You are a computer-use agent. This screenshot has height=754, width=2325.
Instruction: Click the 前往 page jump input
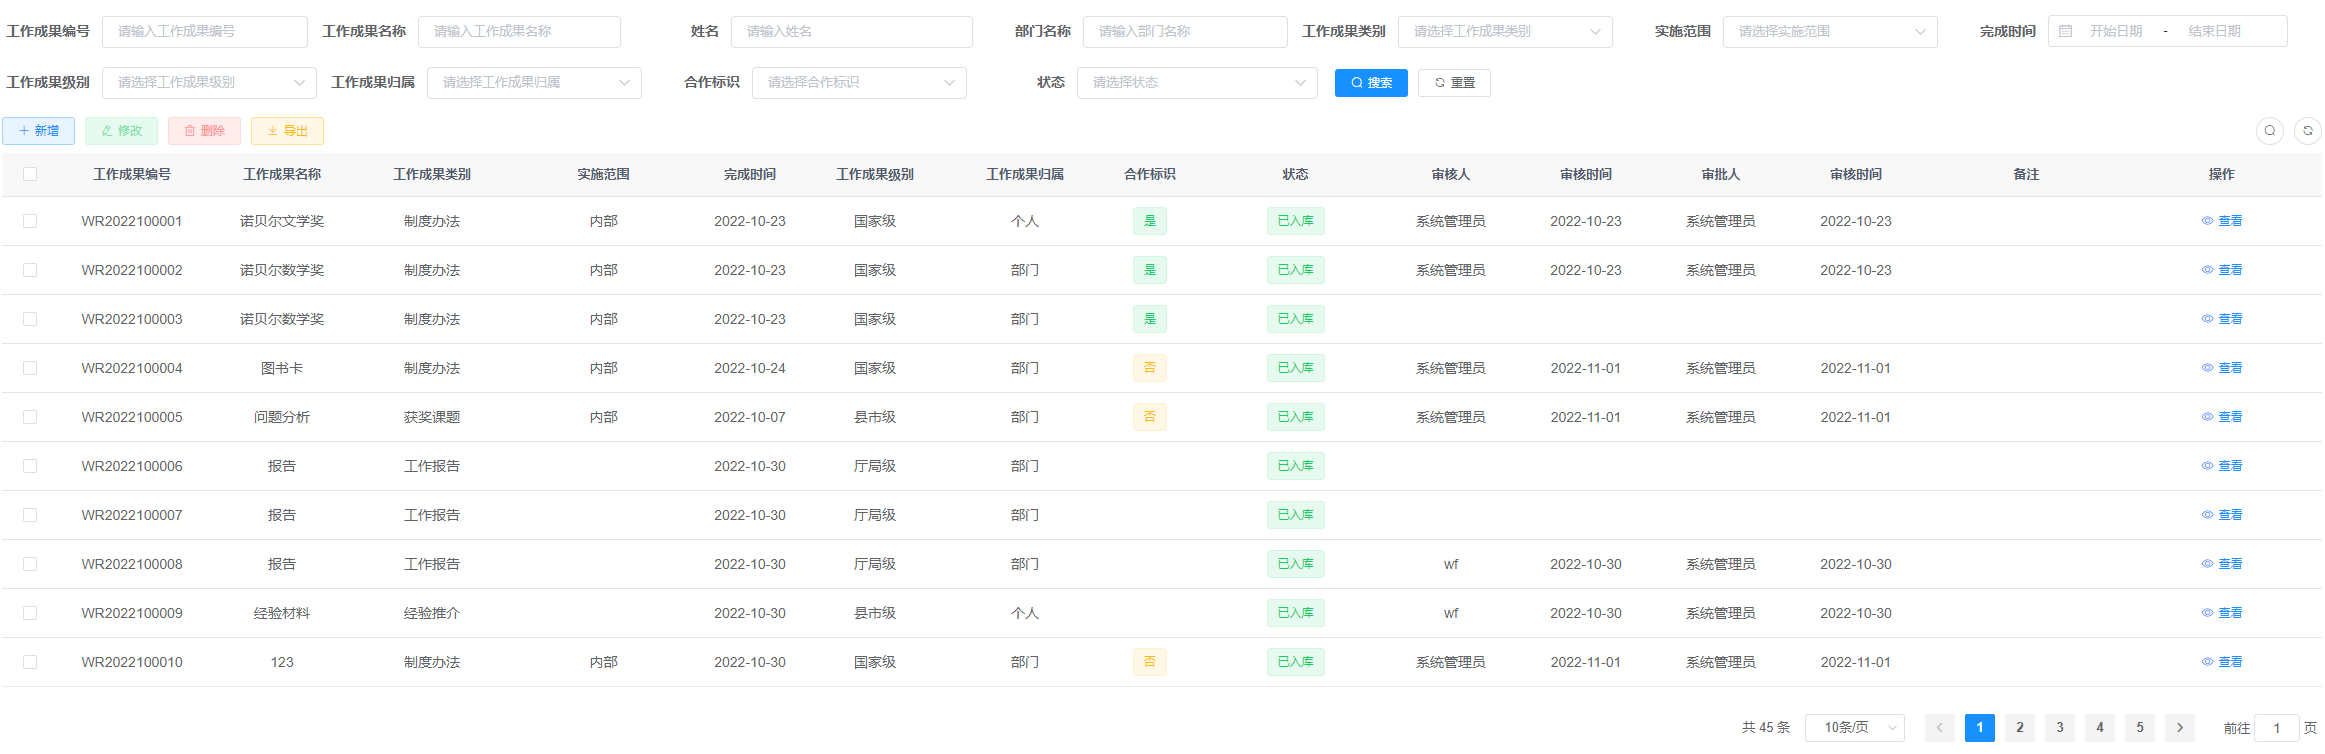2276,728
